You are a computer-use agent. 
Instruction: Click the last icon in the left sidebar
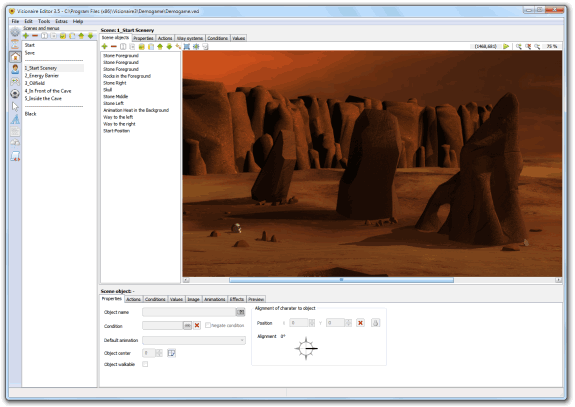click(15, 156)
